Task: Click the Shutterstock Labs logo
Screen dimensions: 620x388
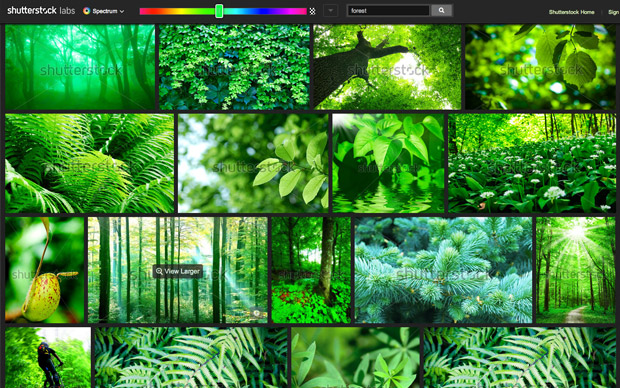Action: [x=41, y=11]
